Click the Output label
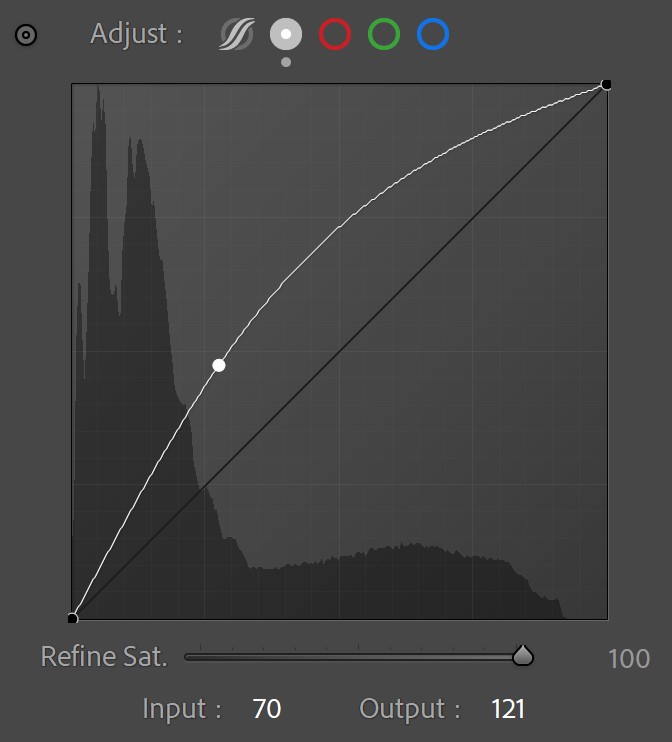The image size is (672, 742). [x=410, y=710]
